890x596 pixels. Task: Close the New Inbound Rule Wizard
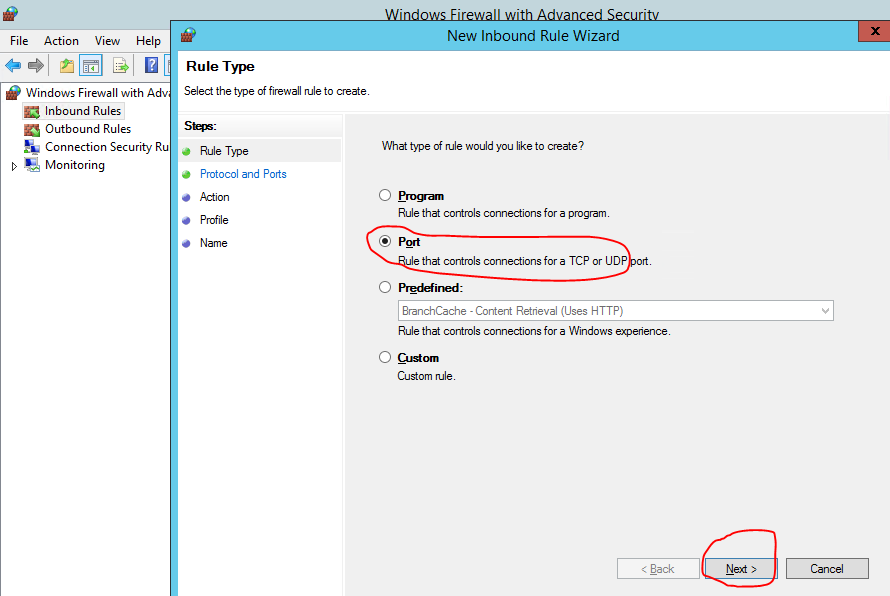click(x=874, y=31)
